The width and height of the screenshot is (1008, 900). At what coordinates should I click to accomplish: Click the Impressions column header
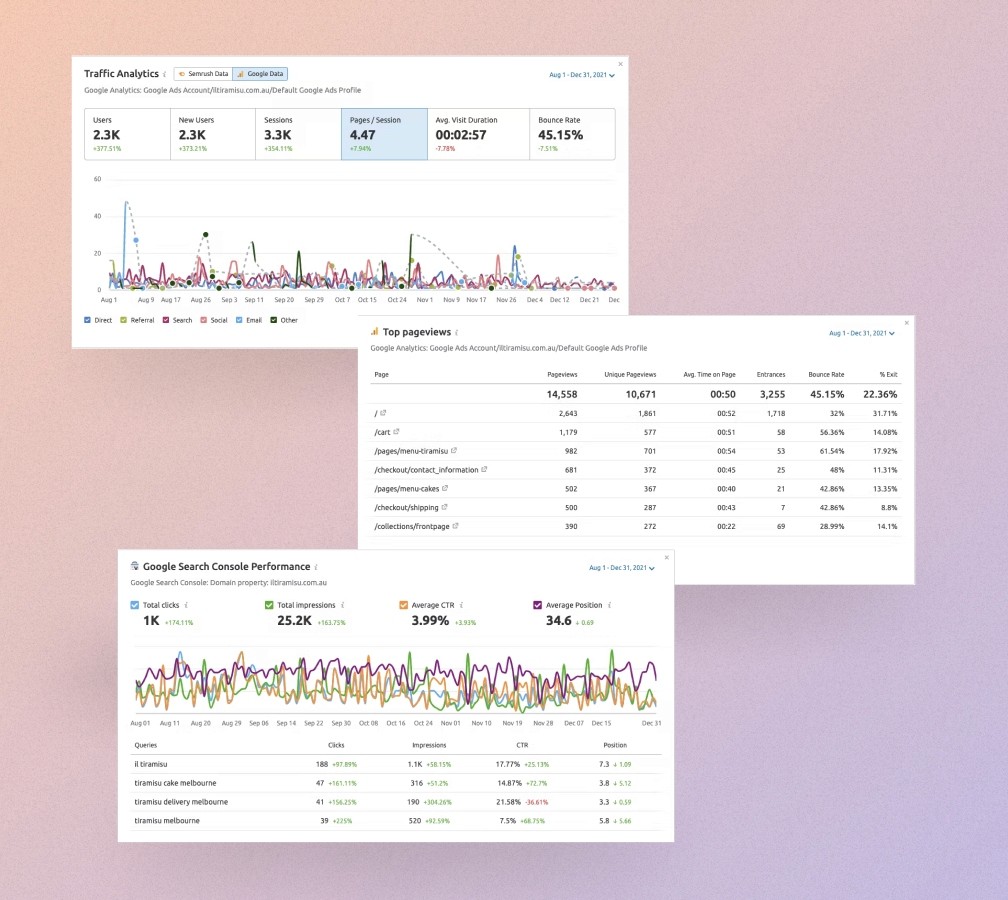pyautogui.click(x=429, y=746)
